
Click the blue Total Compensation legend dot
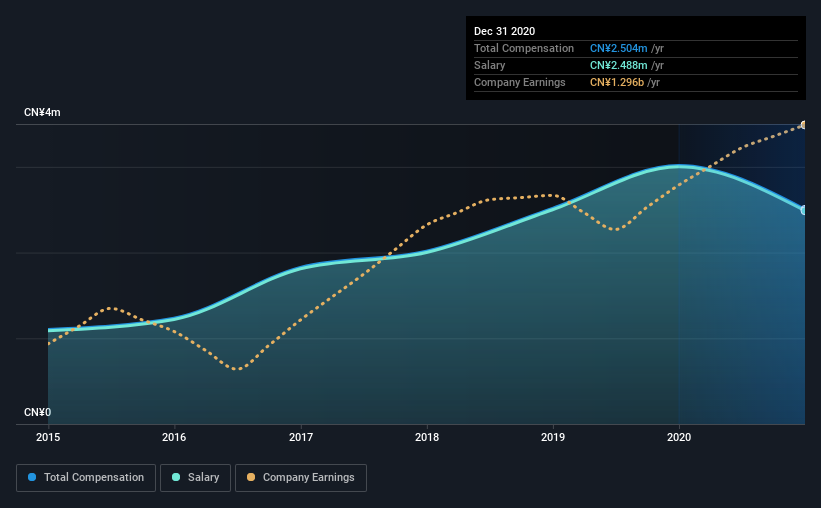pos(32,477)
